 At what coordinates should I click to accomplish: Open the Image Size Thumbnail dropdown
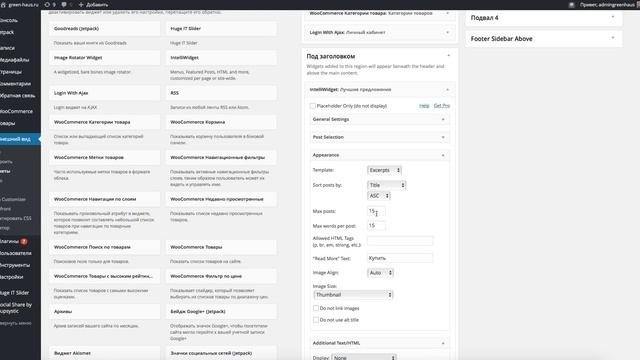353,295
